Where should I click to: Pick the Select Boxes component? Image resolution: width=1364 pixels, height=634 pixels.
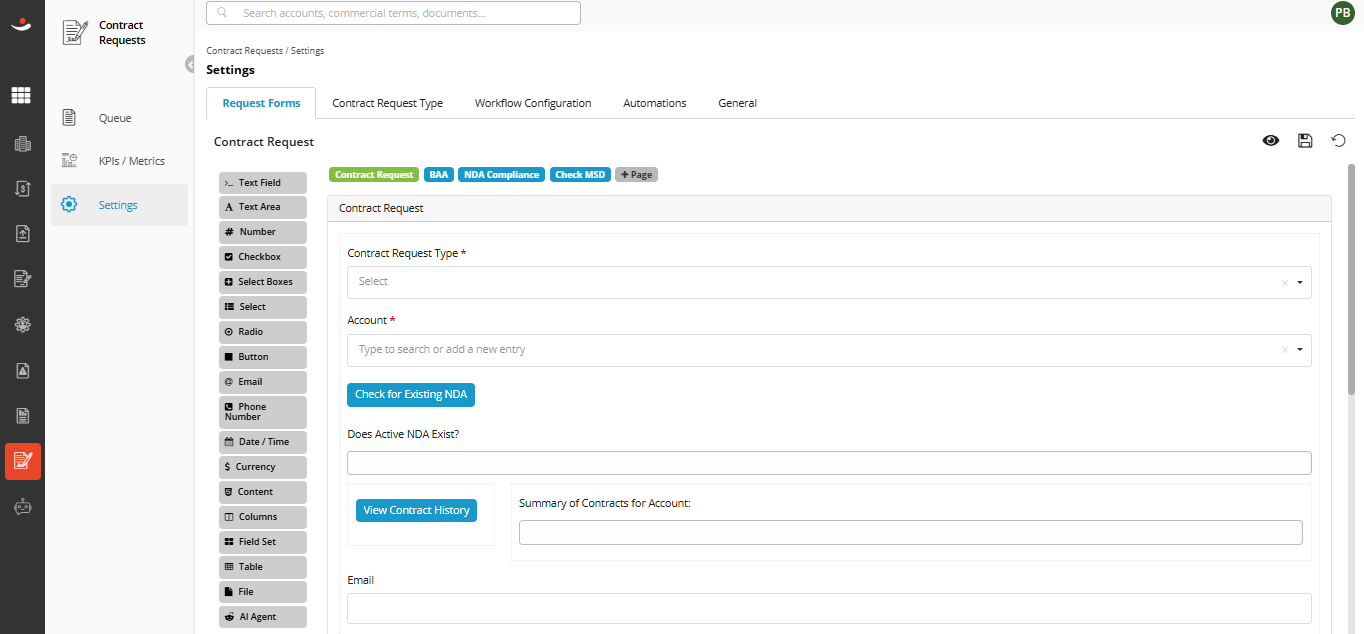point(263,282)
